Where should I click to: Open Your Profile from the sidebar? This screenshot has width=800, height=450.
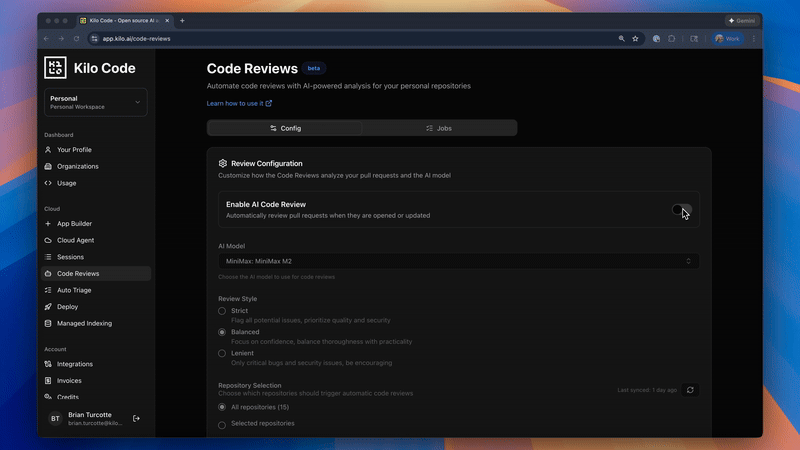74,149
